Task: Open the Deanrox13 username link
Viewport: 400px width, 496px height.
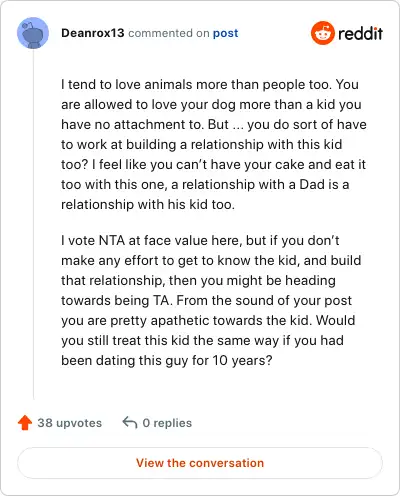Action: click(x=93, y=33)
